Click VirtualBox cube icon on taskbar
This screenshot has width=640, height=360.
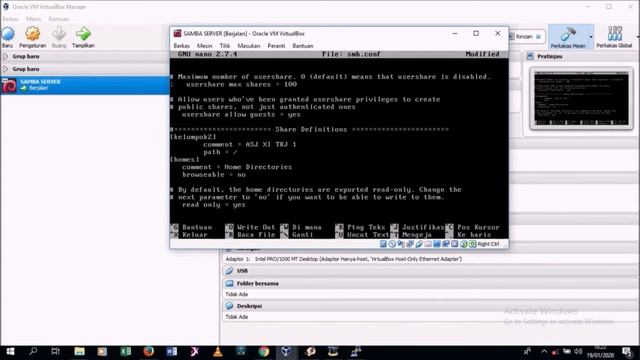pyautogui.click(x=286, y=351)
